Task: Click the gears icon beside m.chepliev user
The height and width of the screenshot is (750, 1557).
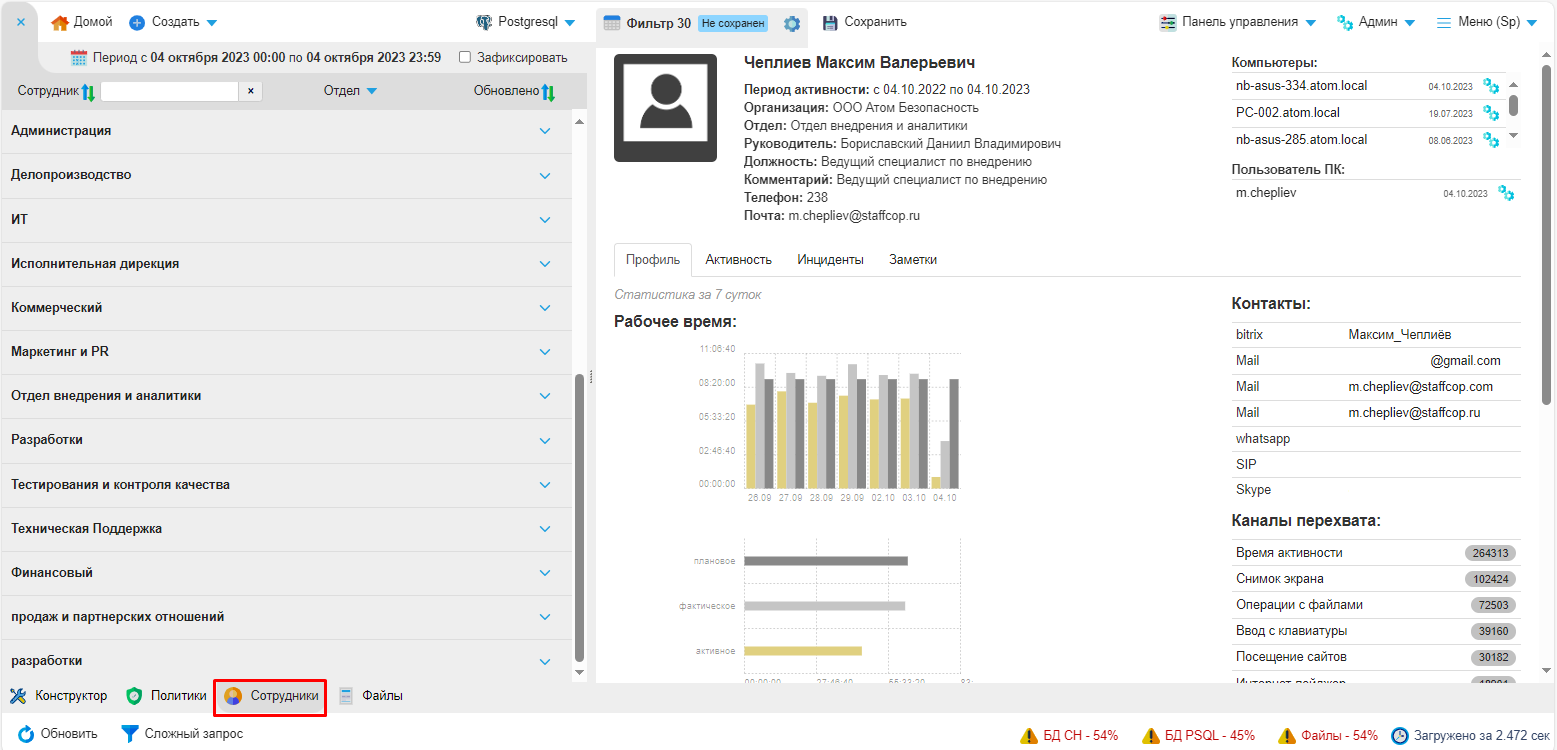Action: (1506, 193)
